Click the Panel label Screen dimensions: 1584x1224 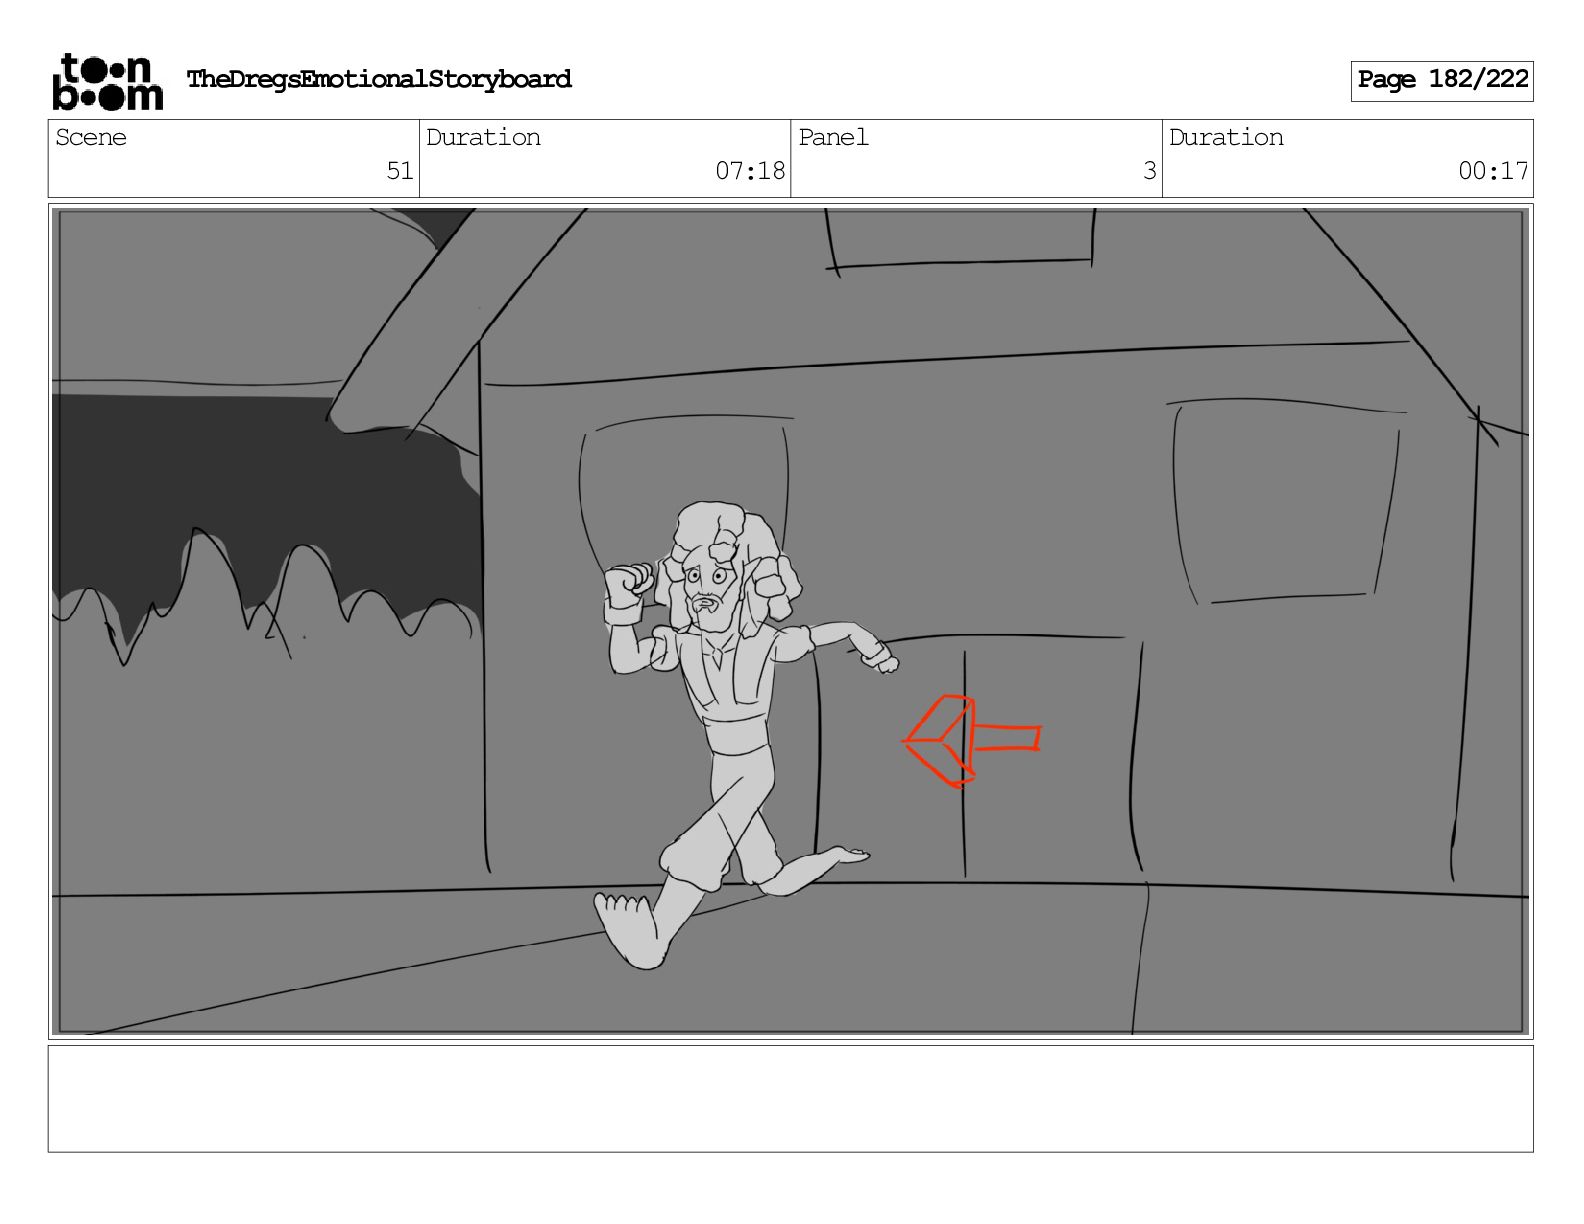pyautogui.click(x=833, y=137)
